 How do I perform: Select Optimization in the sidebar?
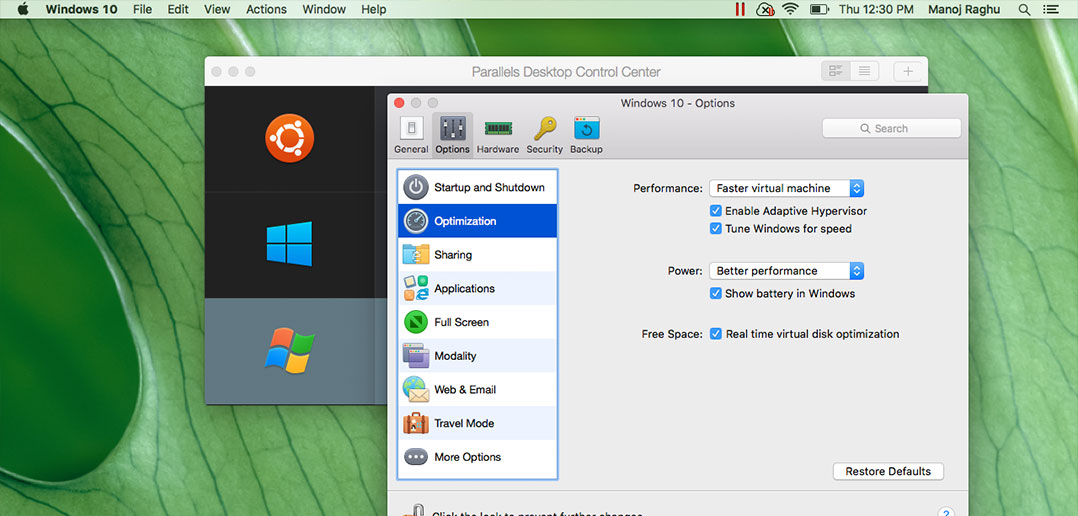[478, 221]
